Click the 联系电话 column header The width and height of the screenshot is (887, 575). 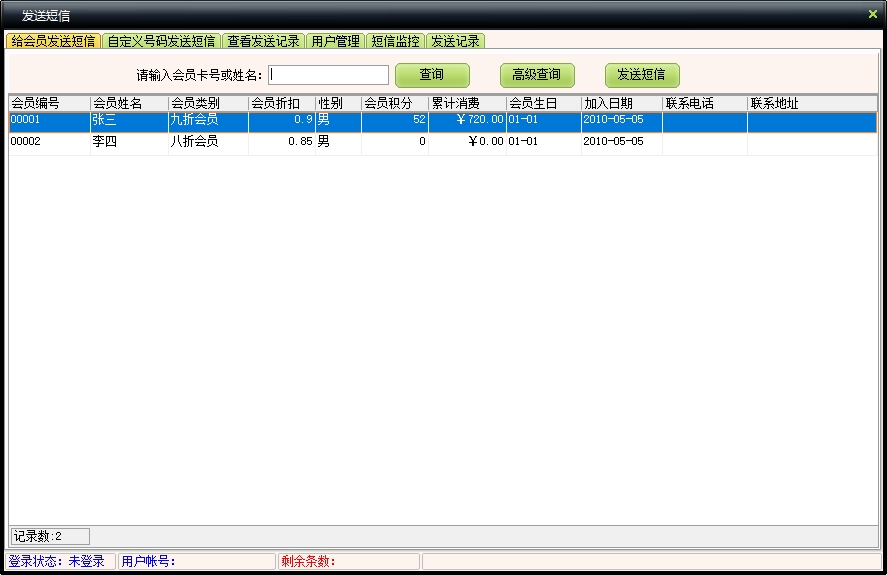tap(704, 103)
